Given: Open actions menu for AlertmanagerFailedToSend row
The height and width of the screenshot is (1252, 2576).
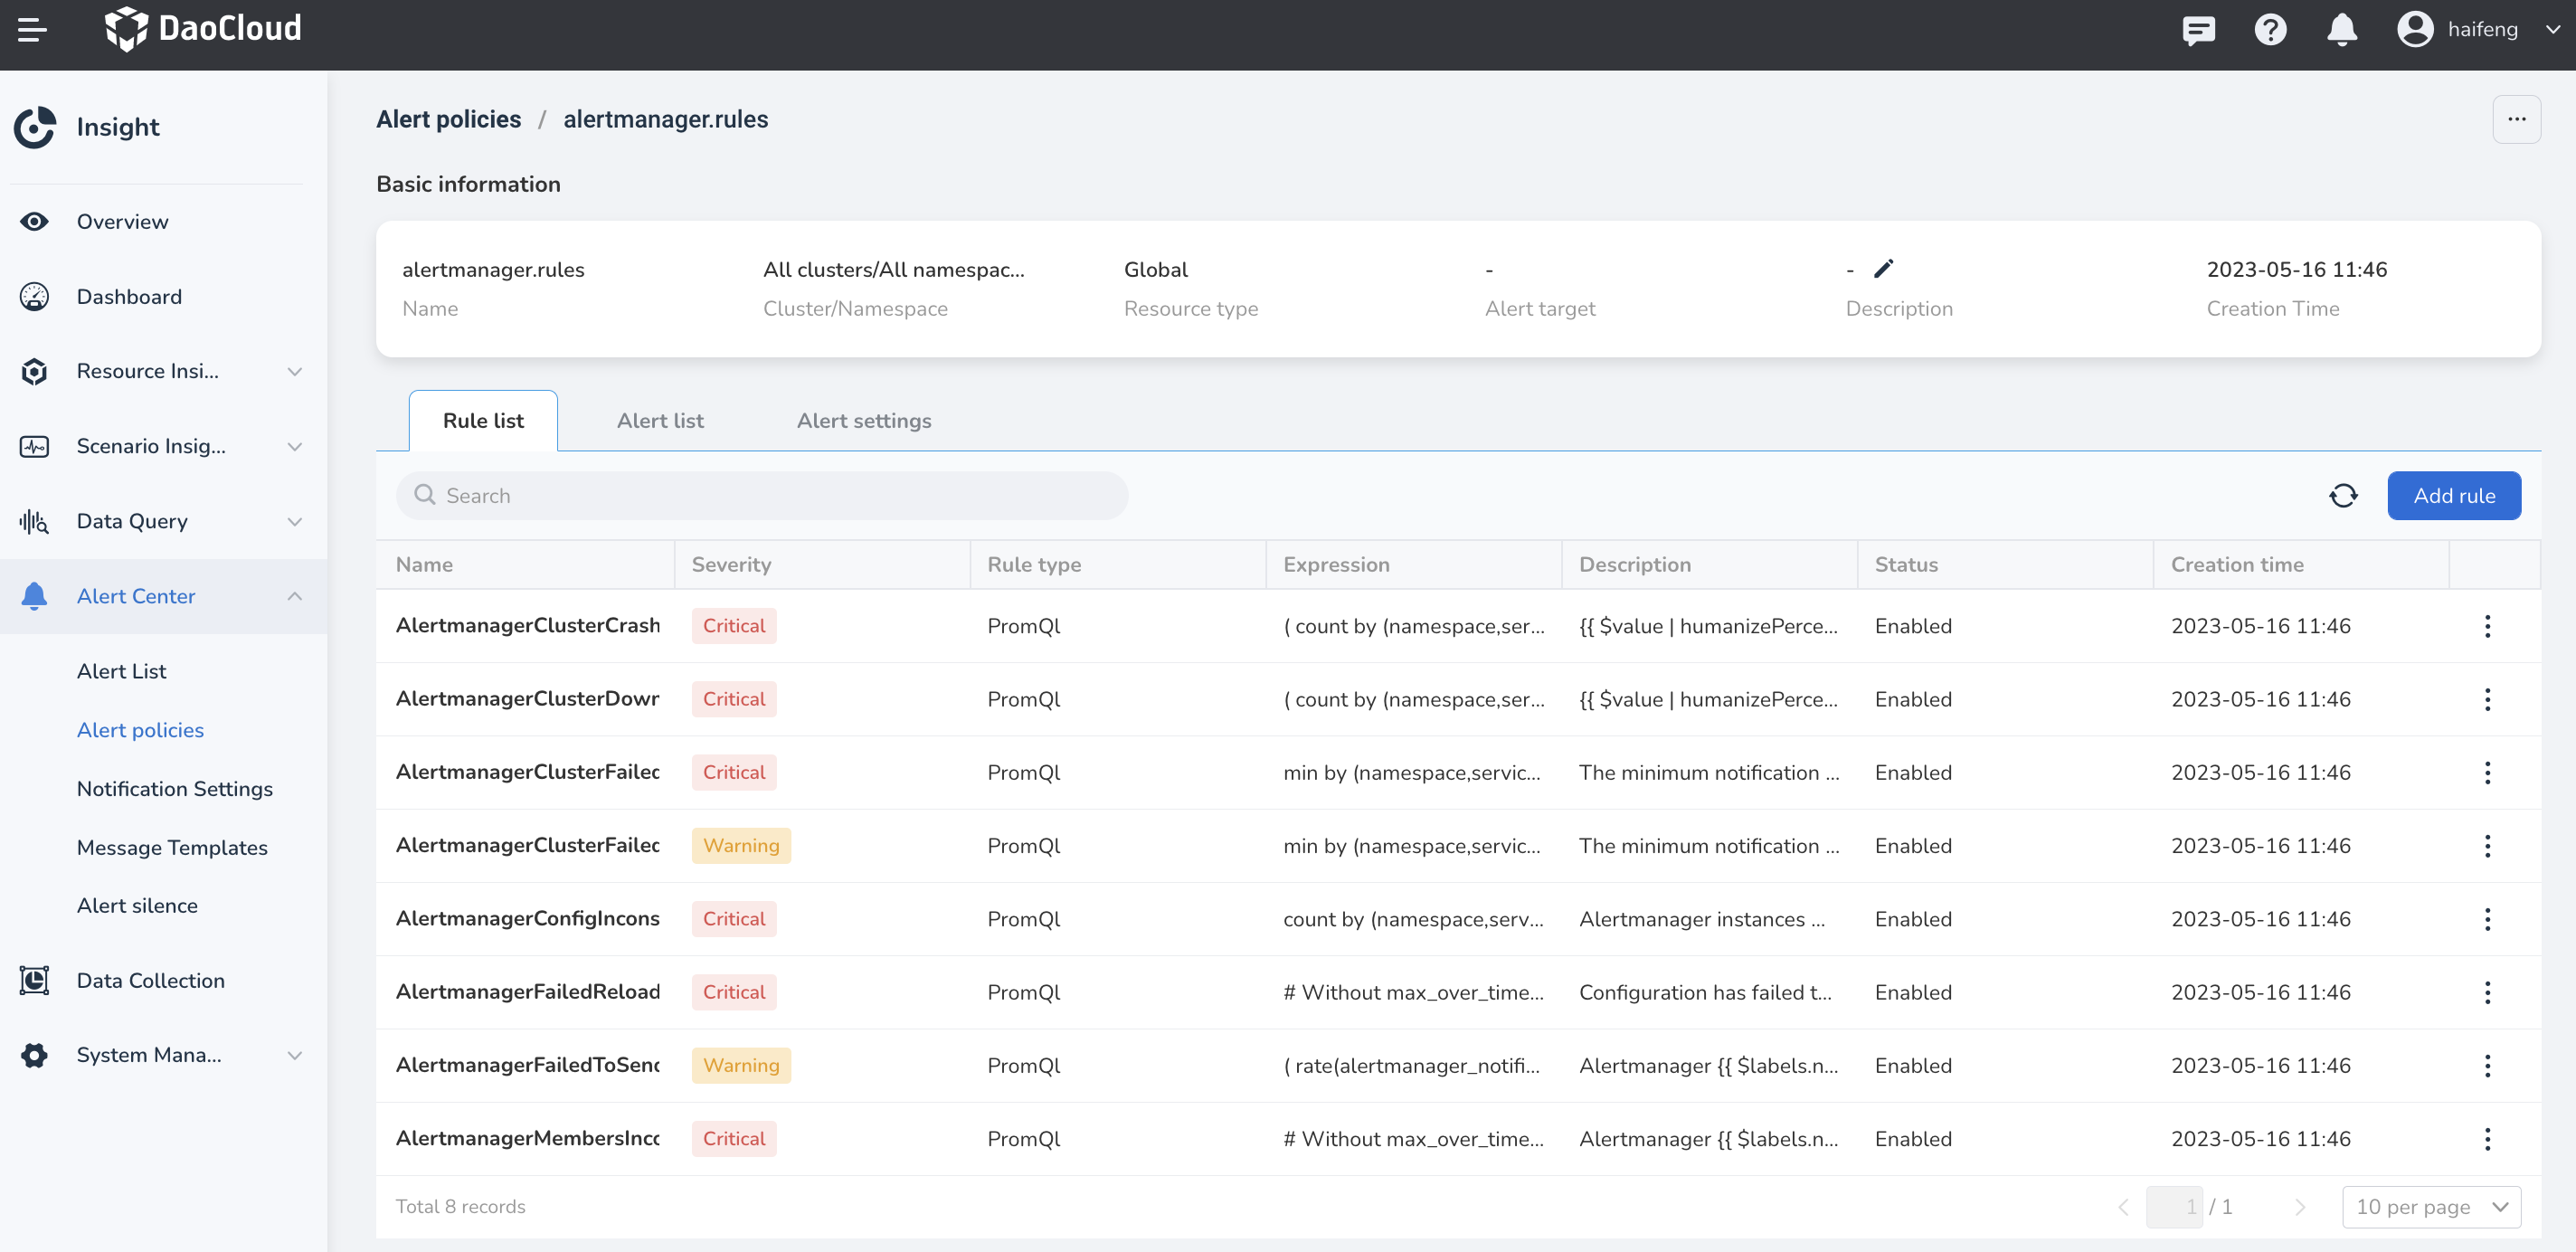Looking at the screenshot, I should click(2487, 1065).
